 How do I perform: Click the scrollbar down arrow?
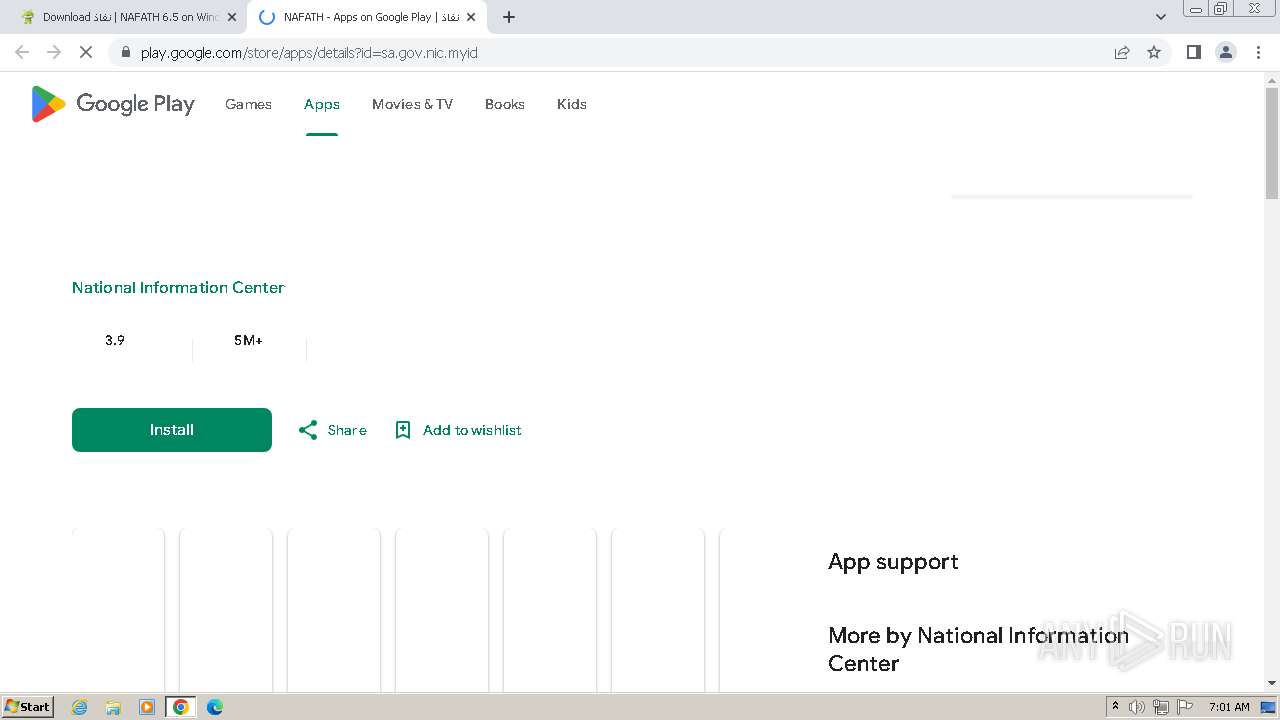click(x=1272, y=683)
